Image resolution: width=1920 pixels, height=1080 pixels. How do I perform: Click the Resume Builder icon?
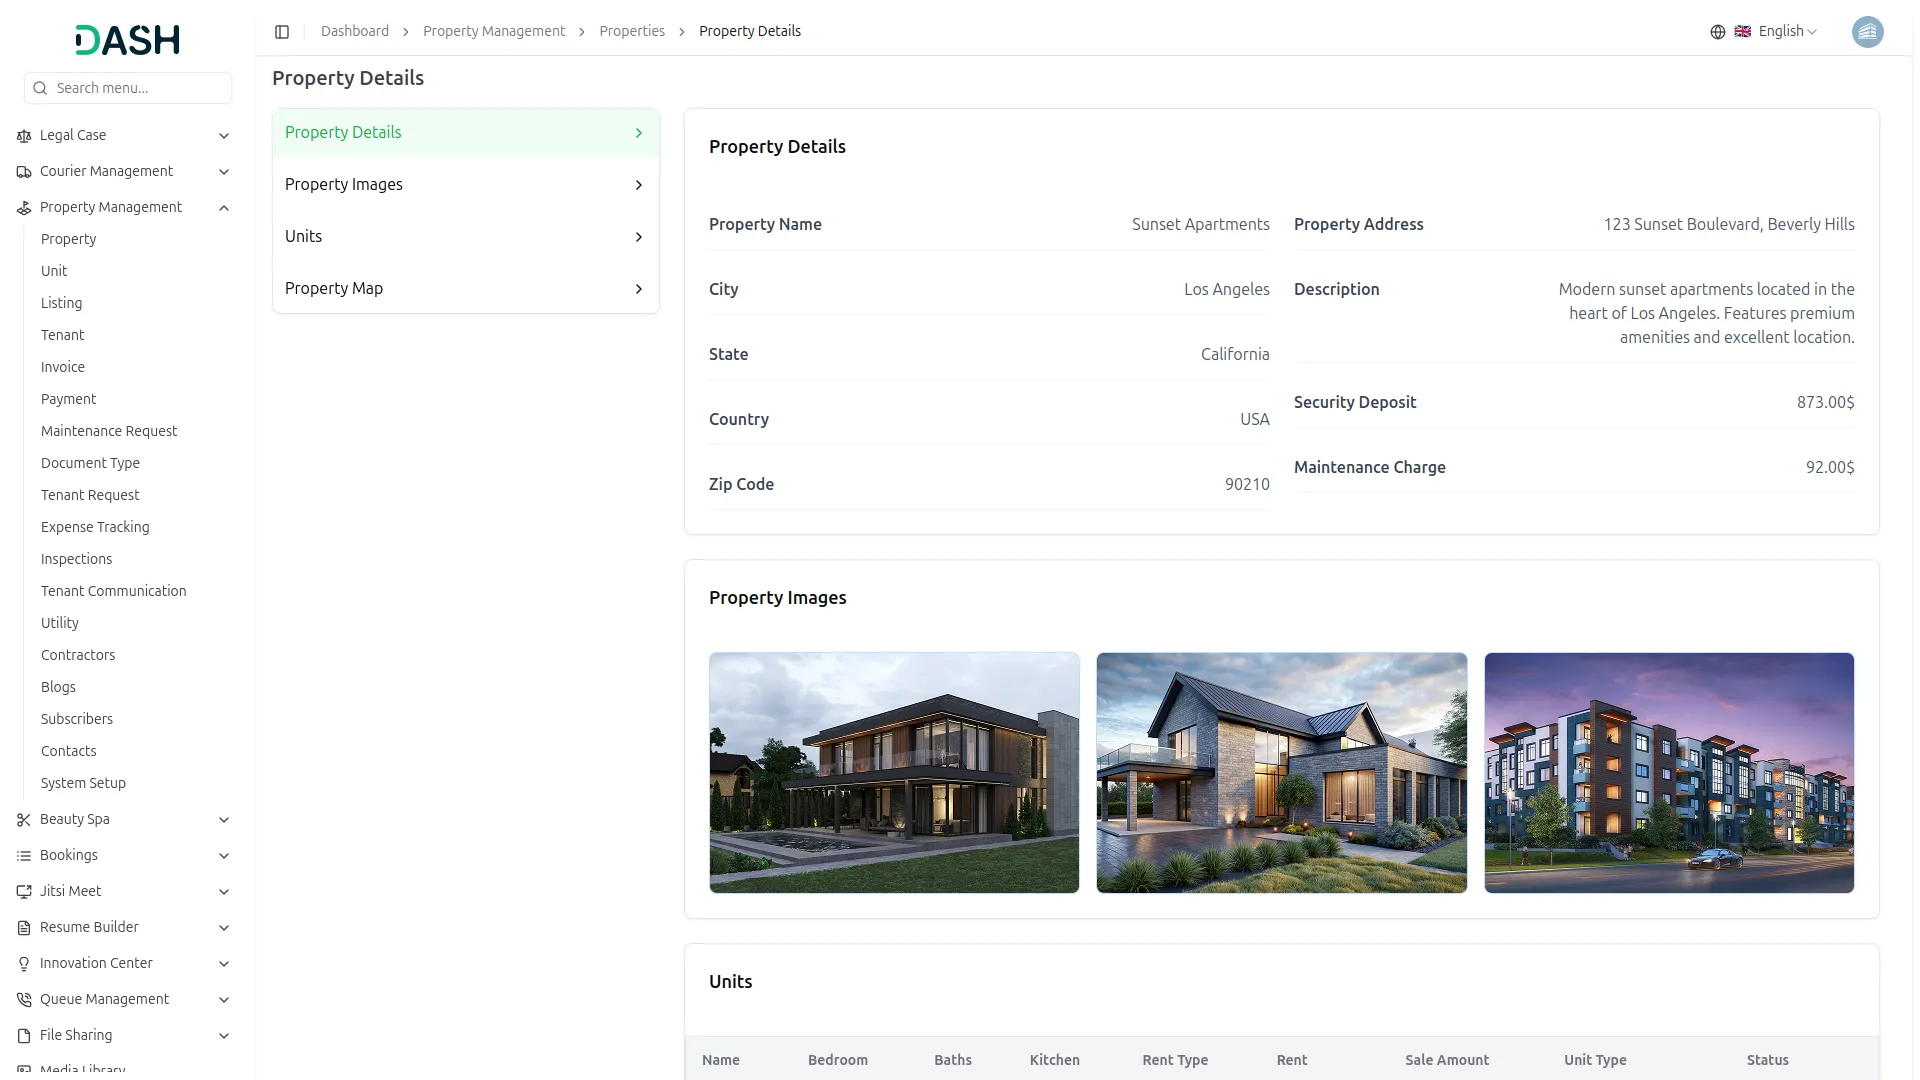pos(23,927)
